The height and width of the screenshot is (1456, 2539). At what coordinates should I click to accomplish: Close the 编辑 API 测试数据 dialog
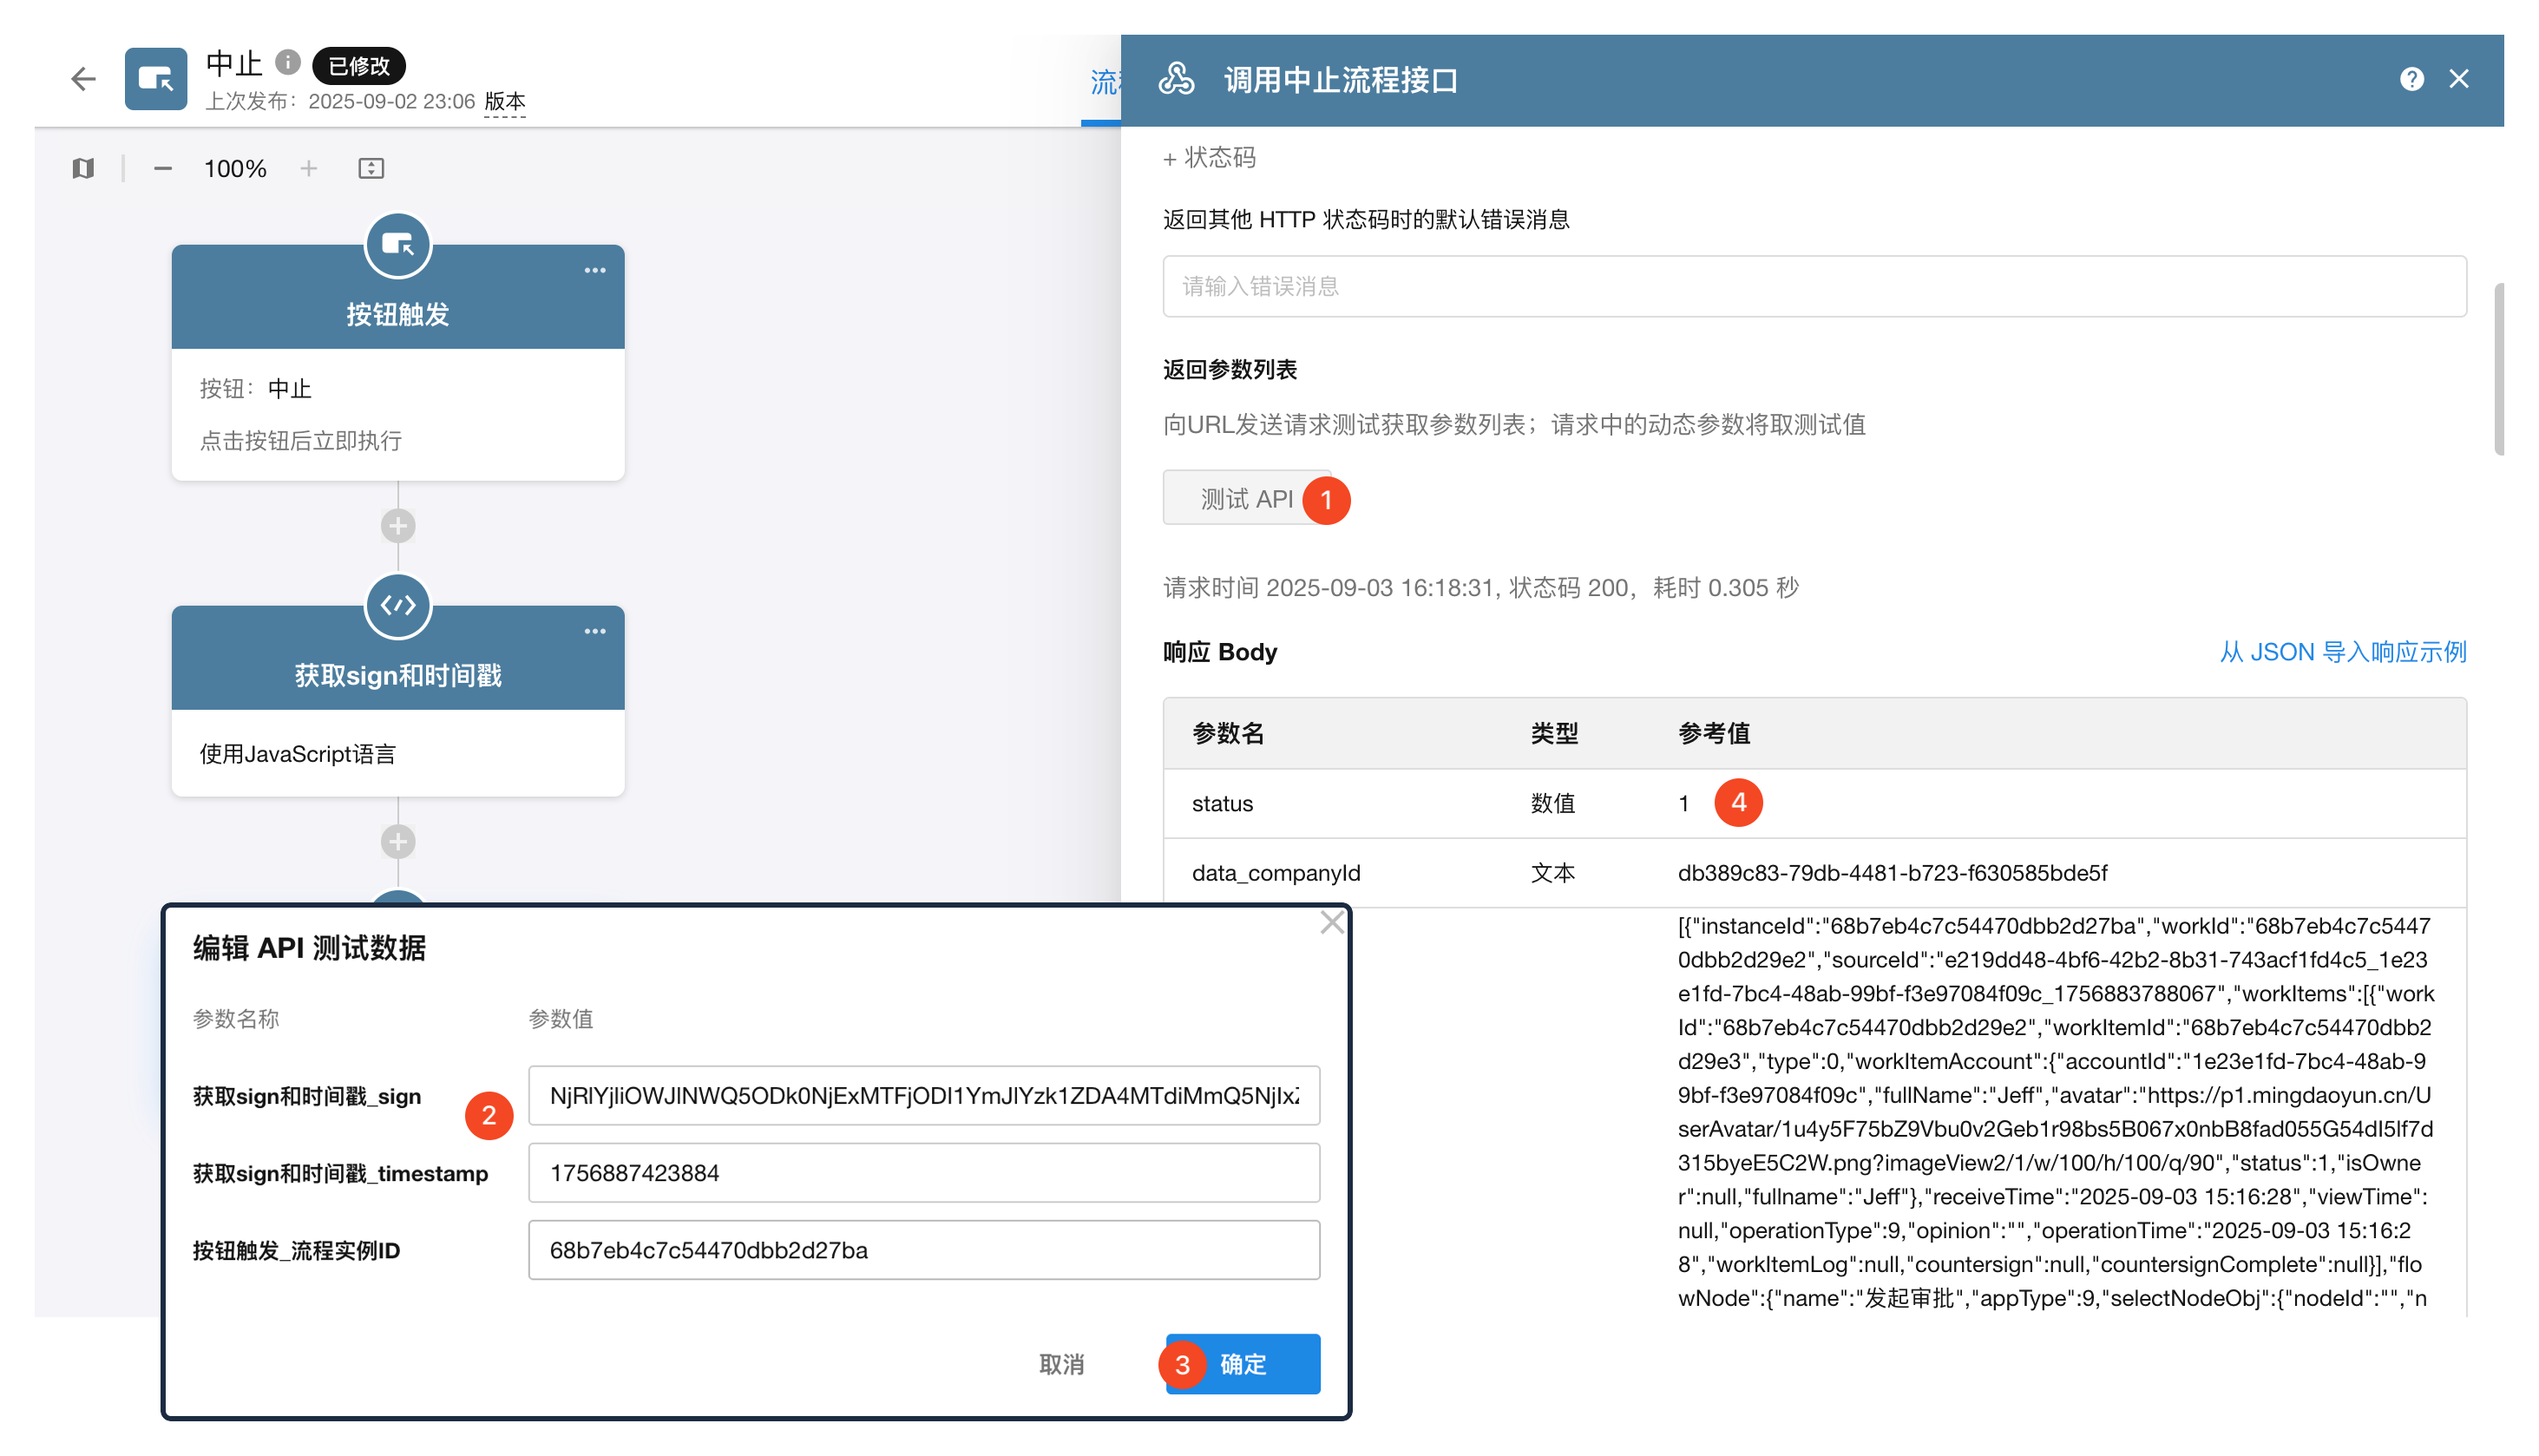[x=1331, y=922]
